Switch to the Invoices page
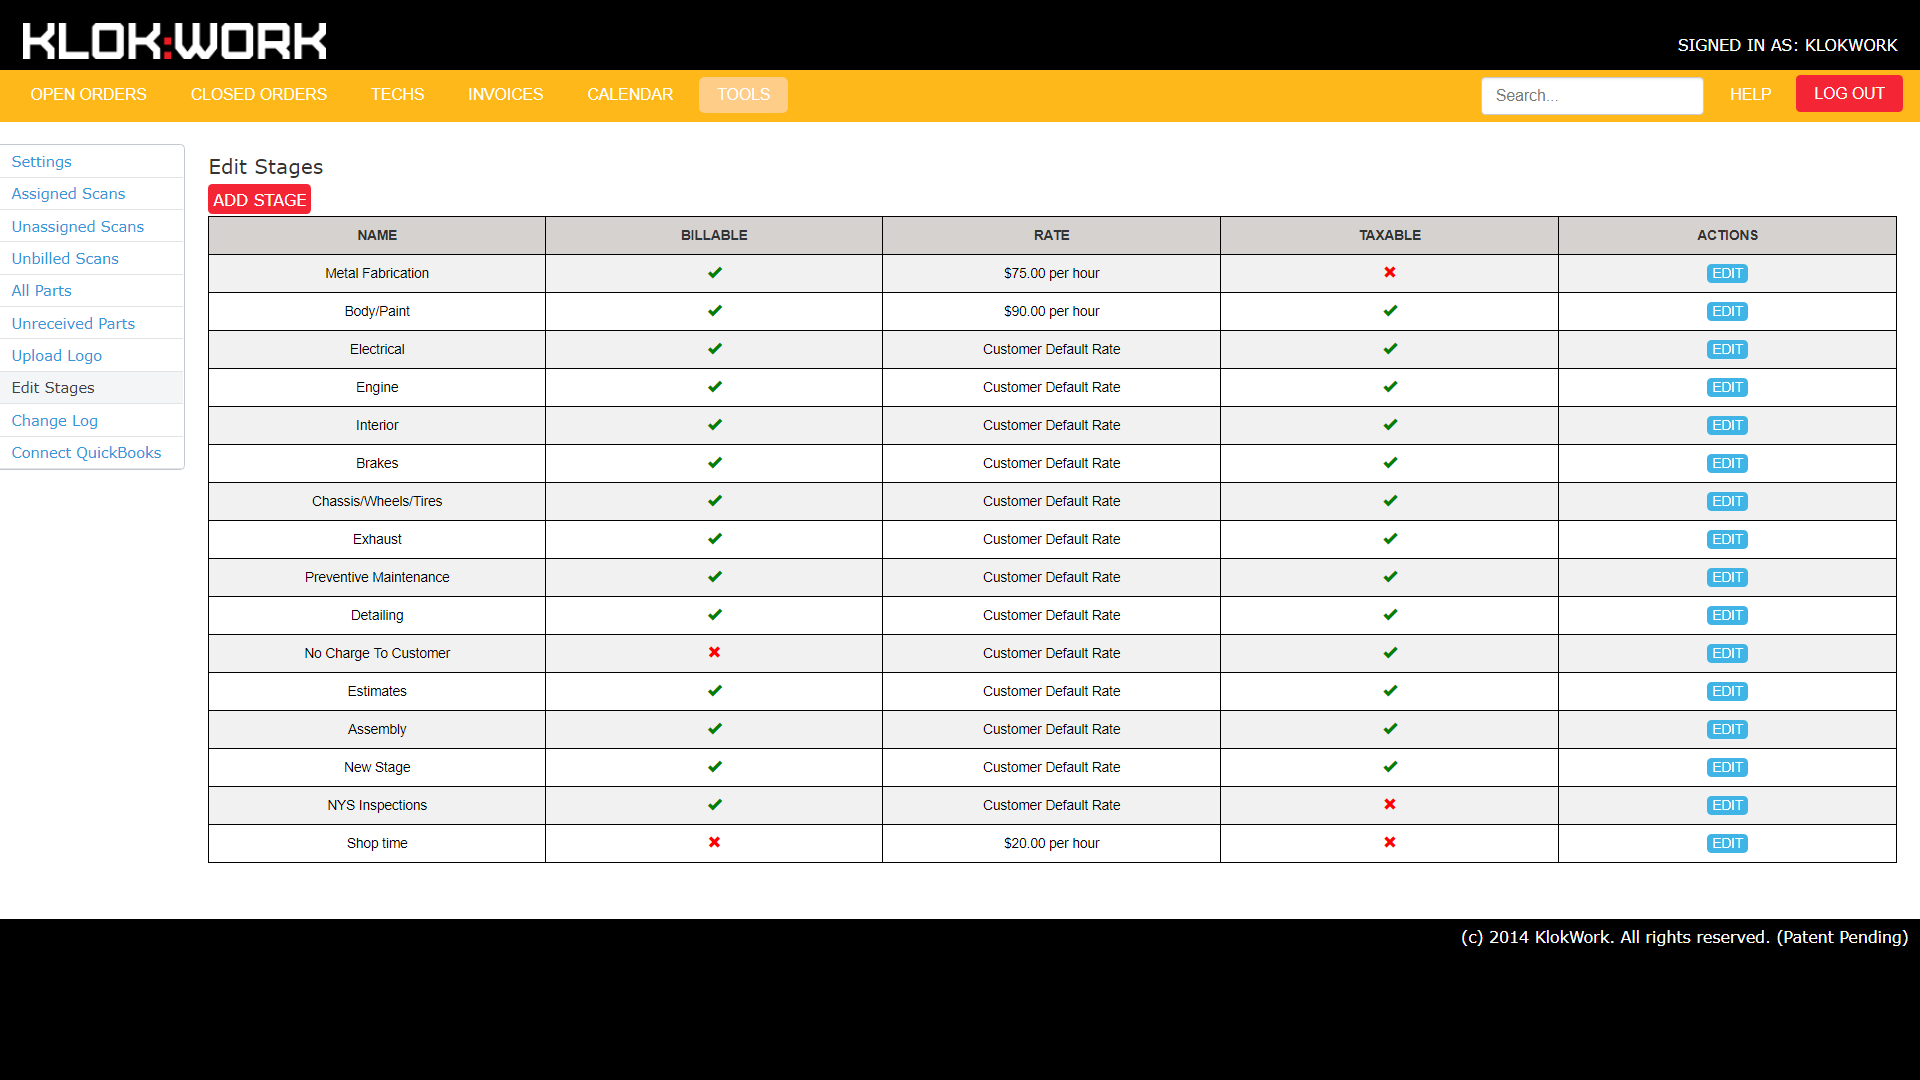Screen dimensions: 1920x1080 [x=505, y=94]
